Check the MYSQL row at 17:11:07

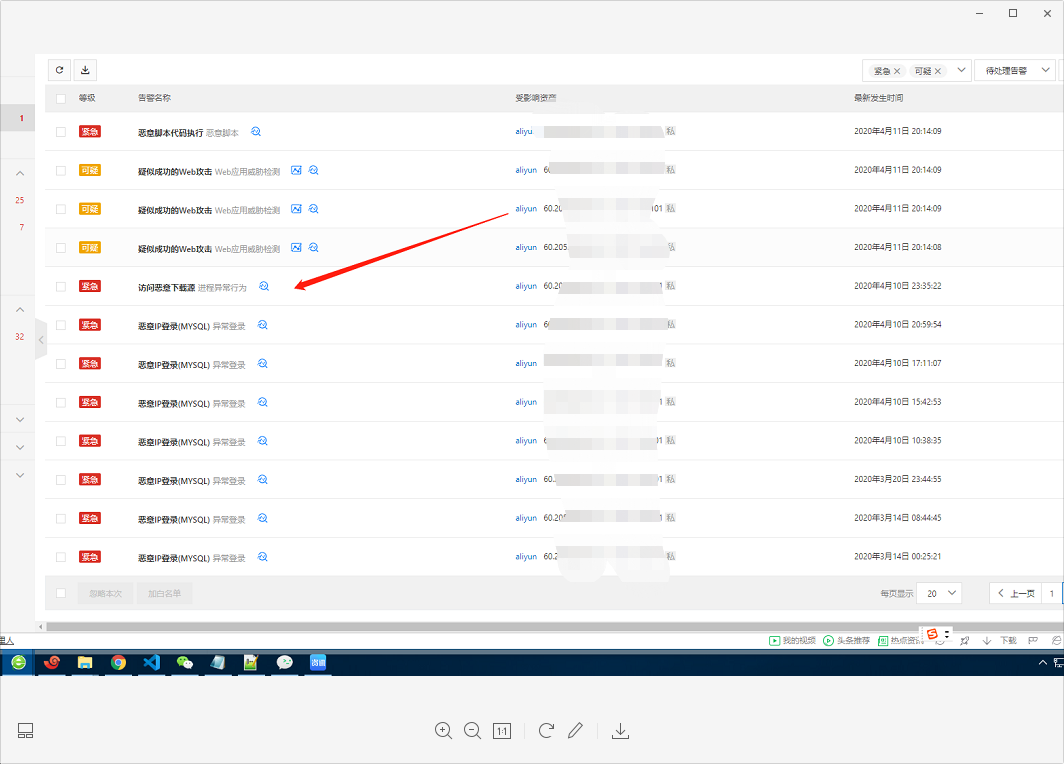pyautogui.click(x=61, y=364)
